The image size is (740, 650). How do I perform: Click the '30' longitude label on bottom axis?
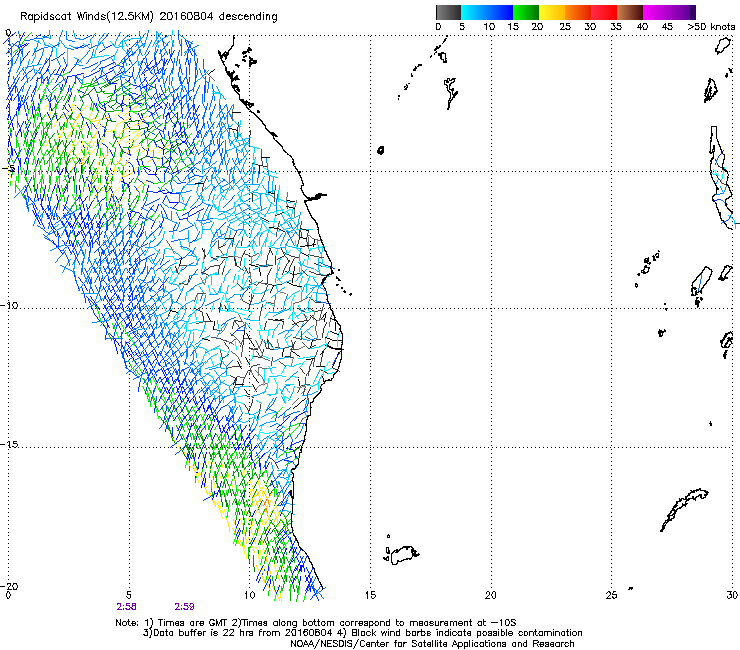[x=732, y=595]
